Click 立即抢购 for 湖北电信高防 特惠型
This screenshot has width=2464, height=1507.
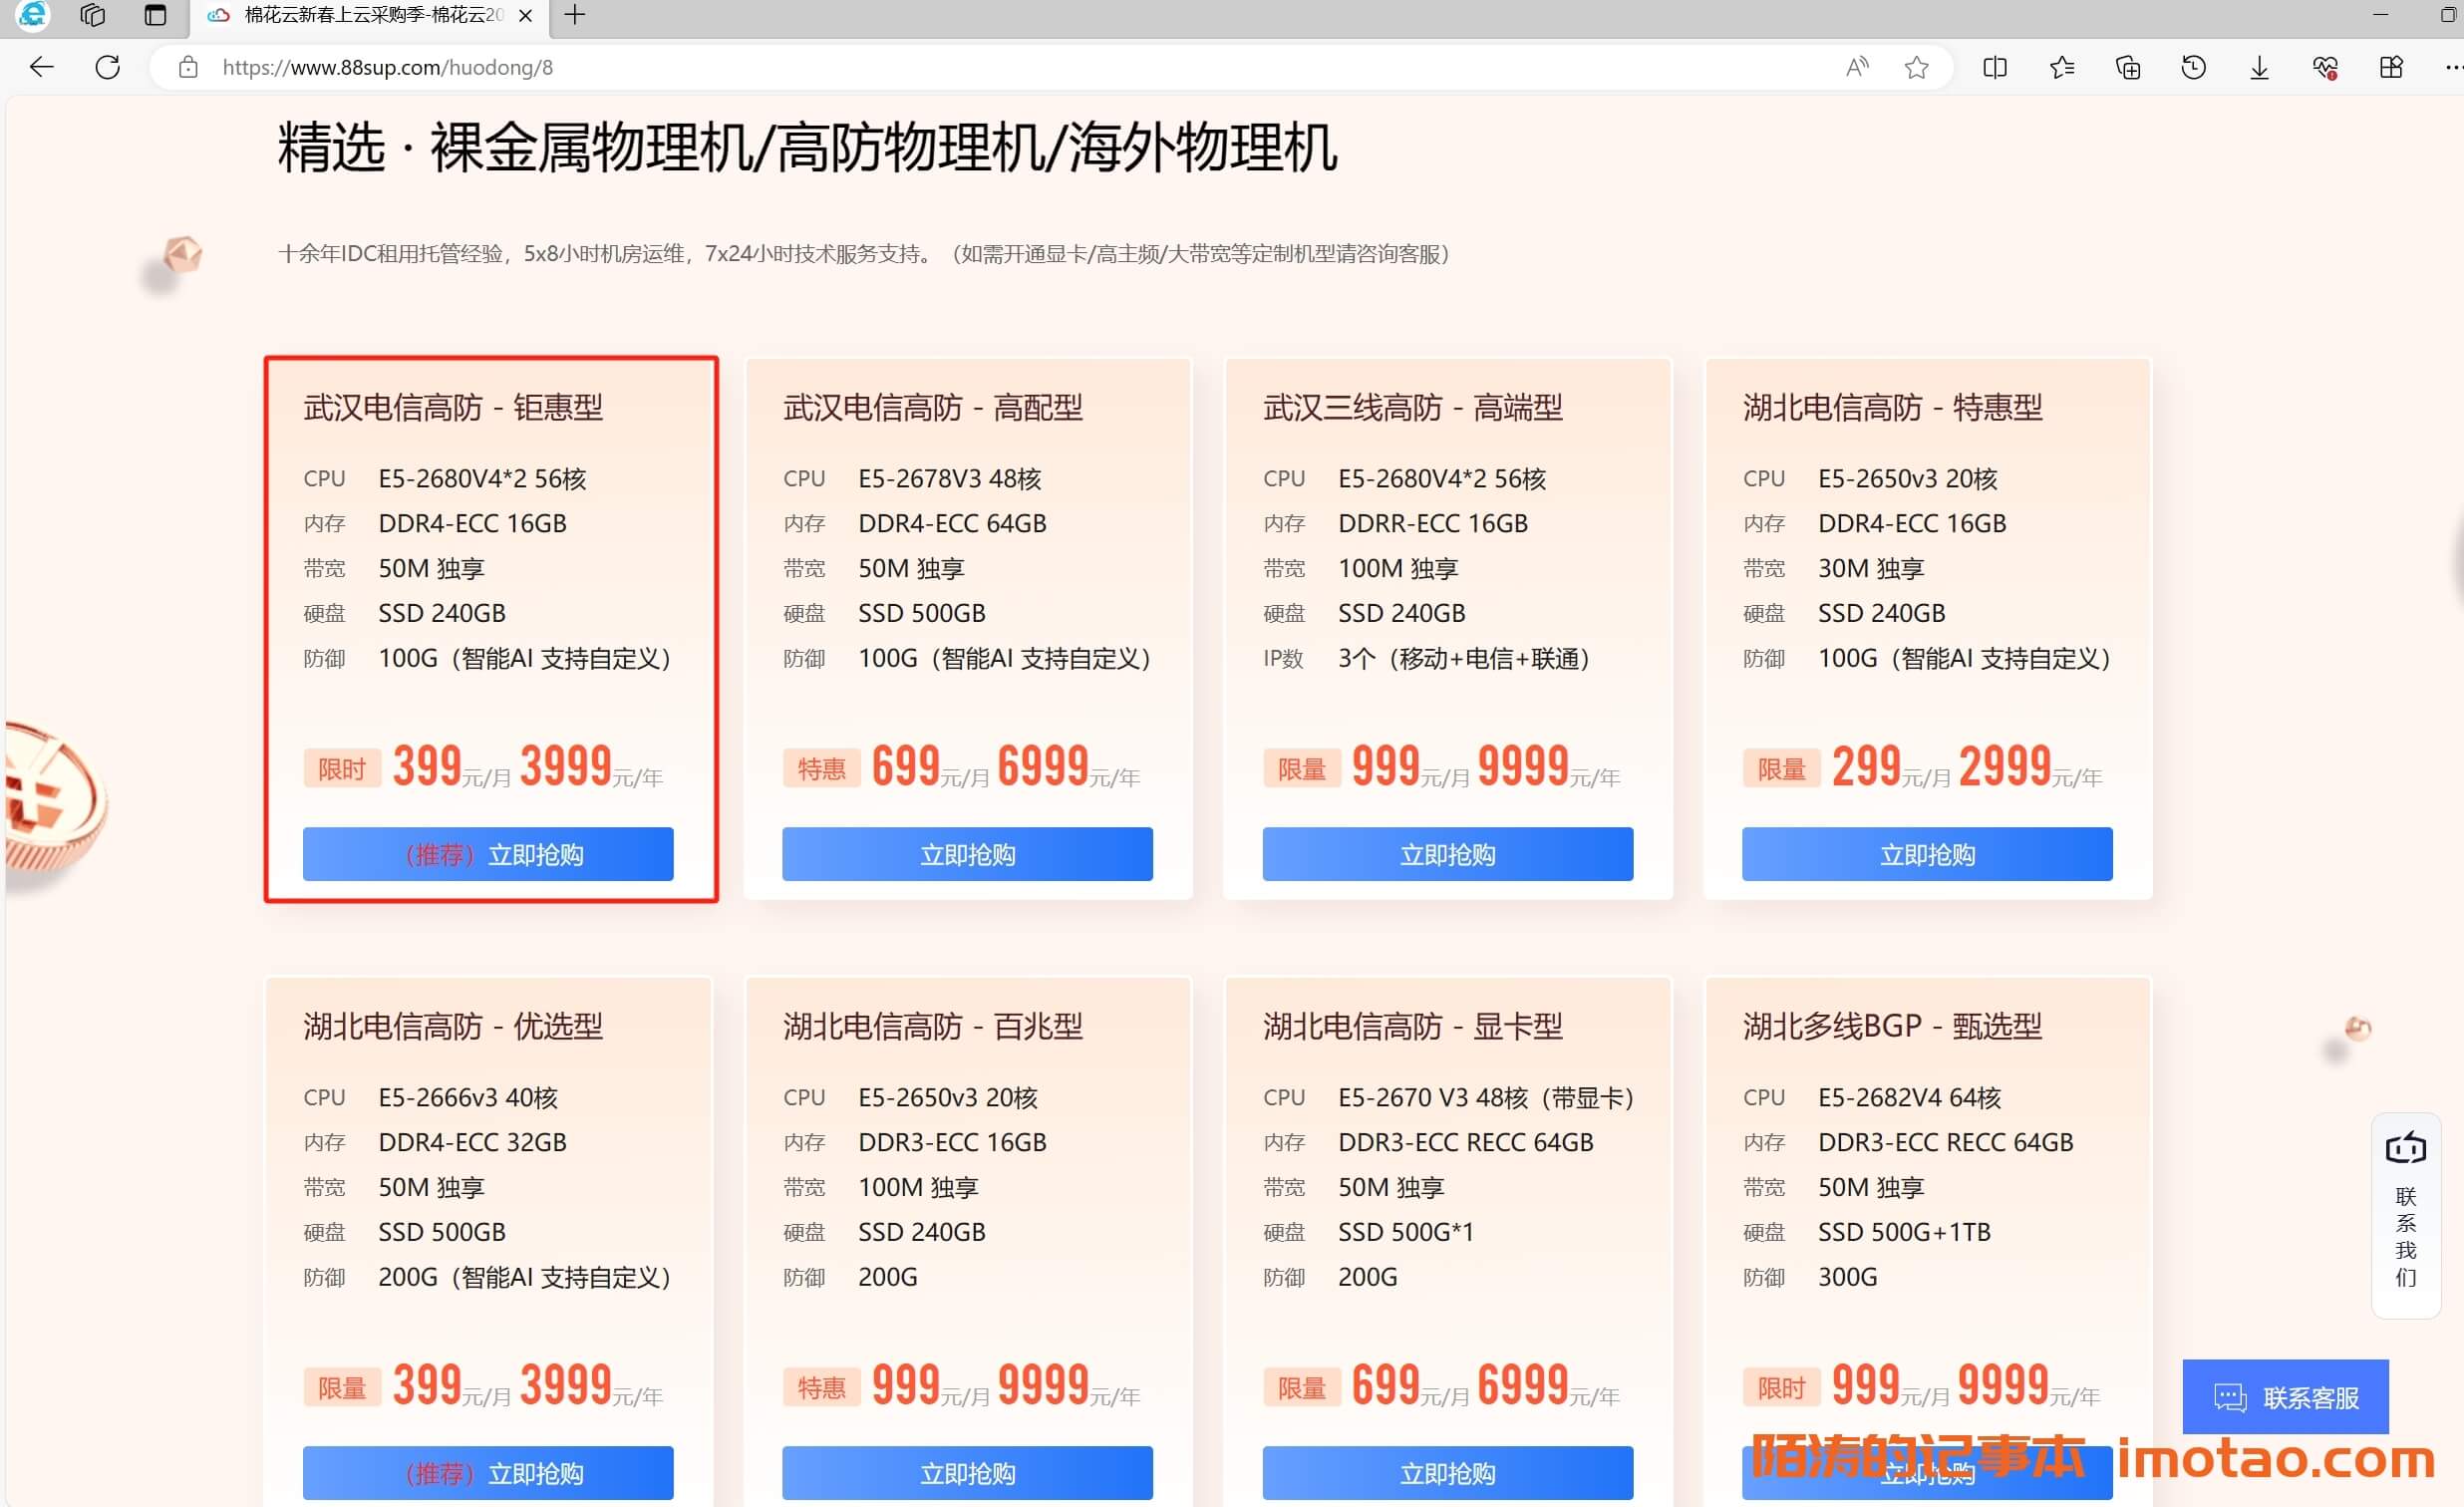[x=1927, y=854]
